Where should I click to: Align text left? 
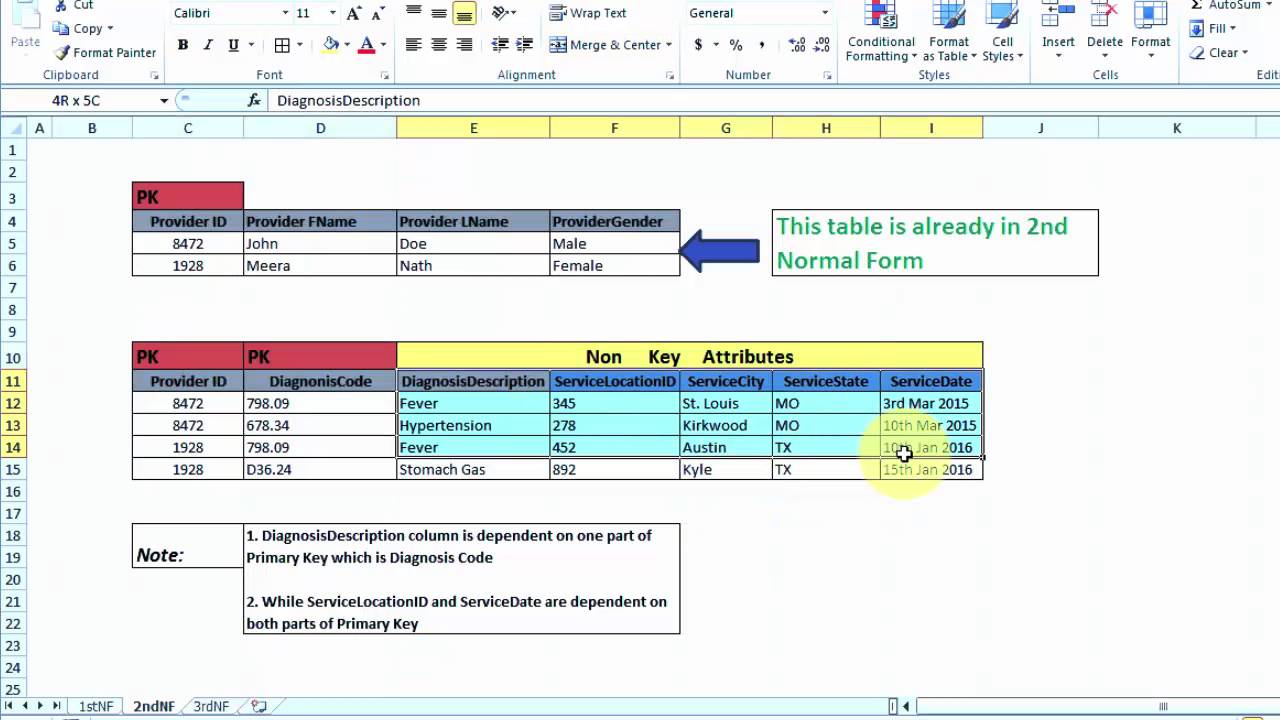(413, 45)
